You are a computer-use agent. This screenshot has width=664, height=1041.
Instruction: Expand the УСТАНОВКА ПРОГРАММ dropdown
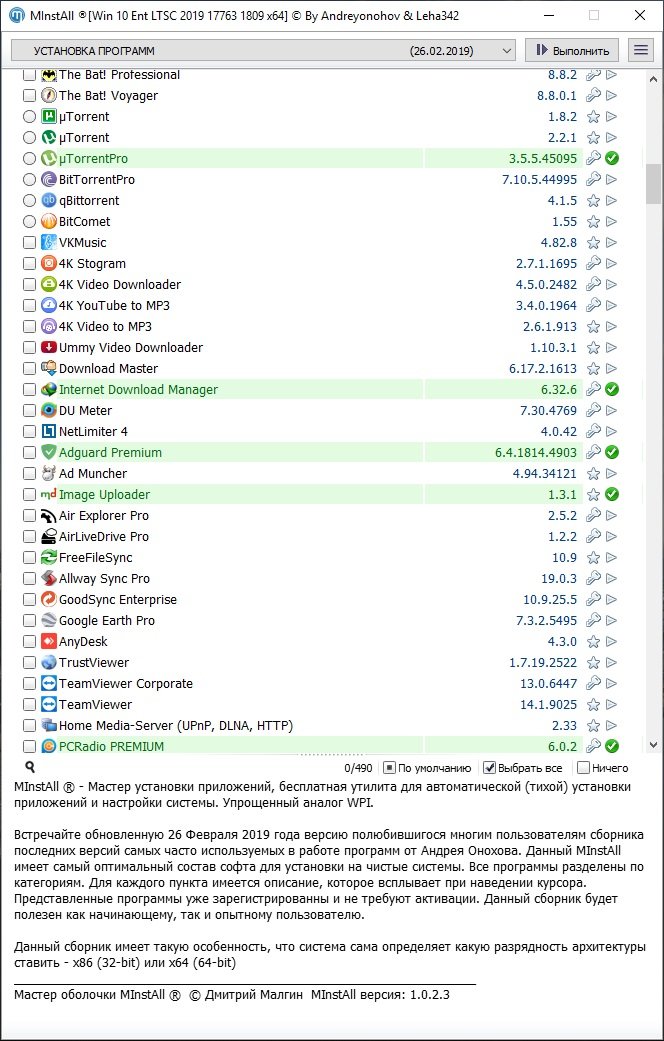point(505,50)
